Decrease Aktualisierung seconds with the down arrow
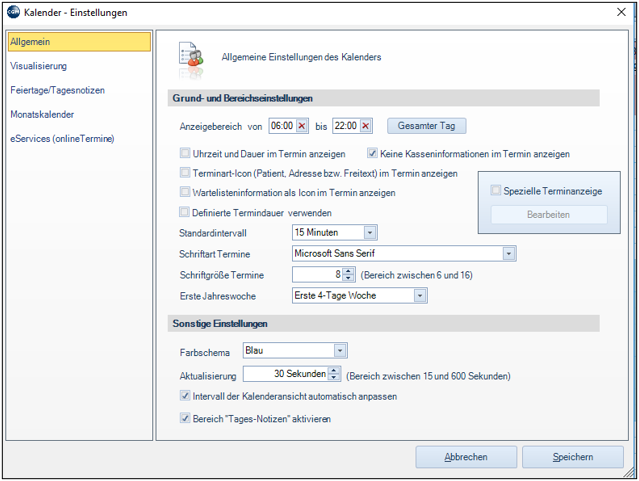The image size is (639, 481). click(334, 377)
